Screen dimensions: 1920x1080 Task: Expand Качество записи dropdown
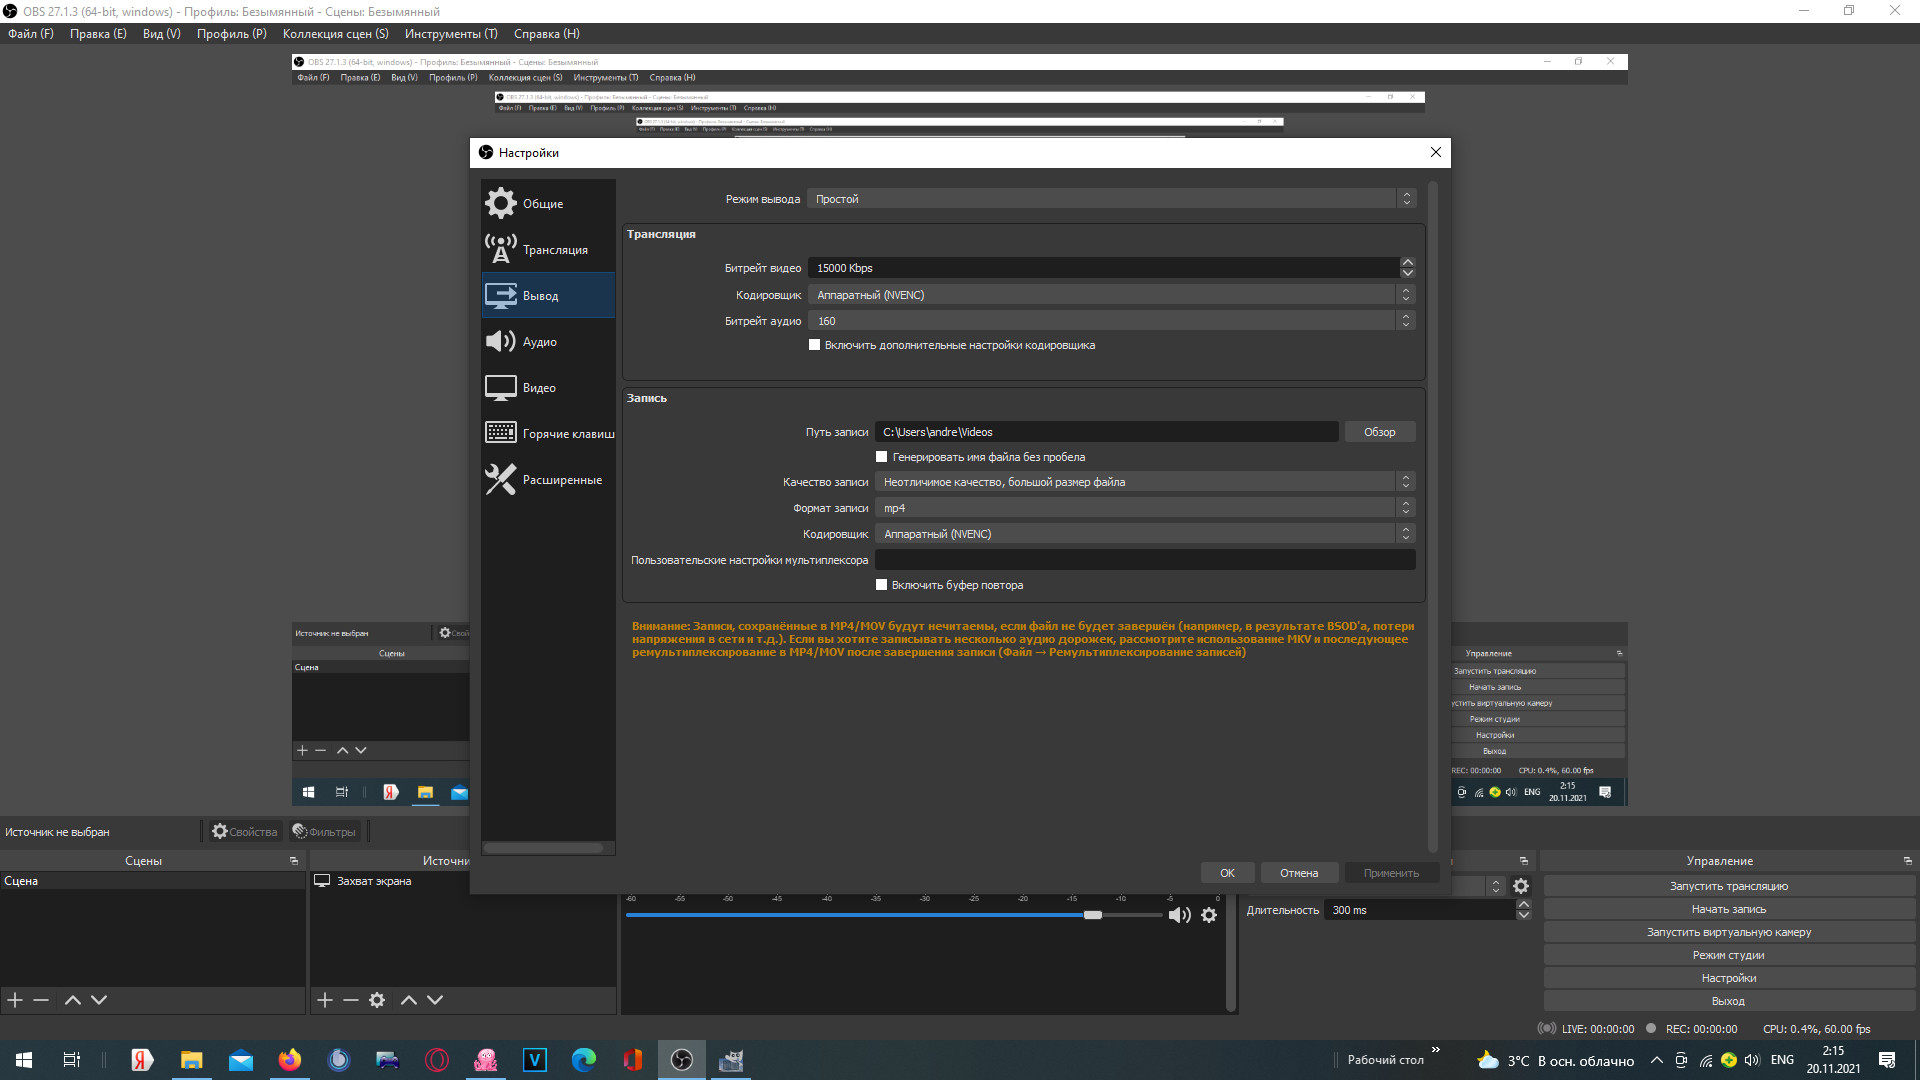[x=1144, y=482]
